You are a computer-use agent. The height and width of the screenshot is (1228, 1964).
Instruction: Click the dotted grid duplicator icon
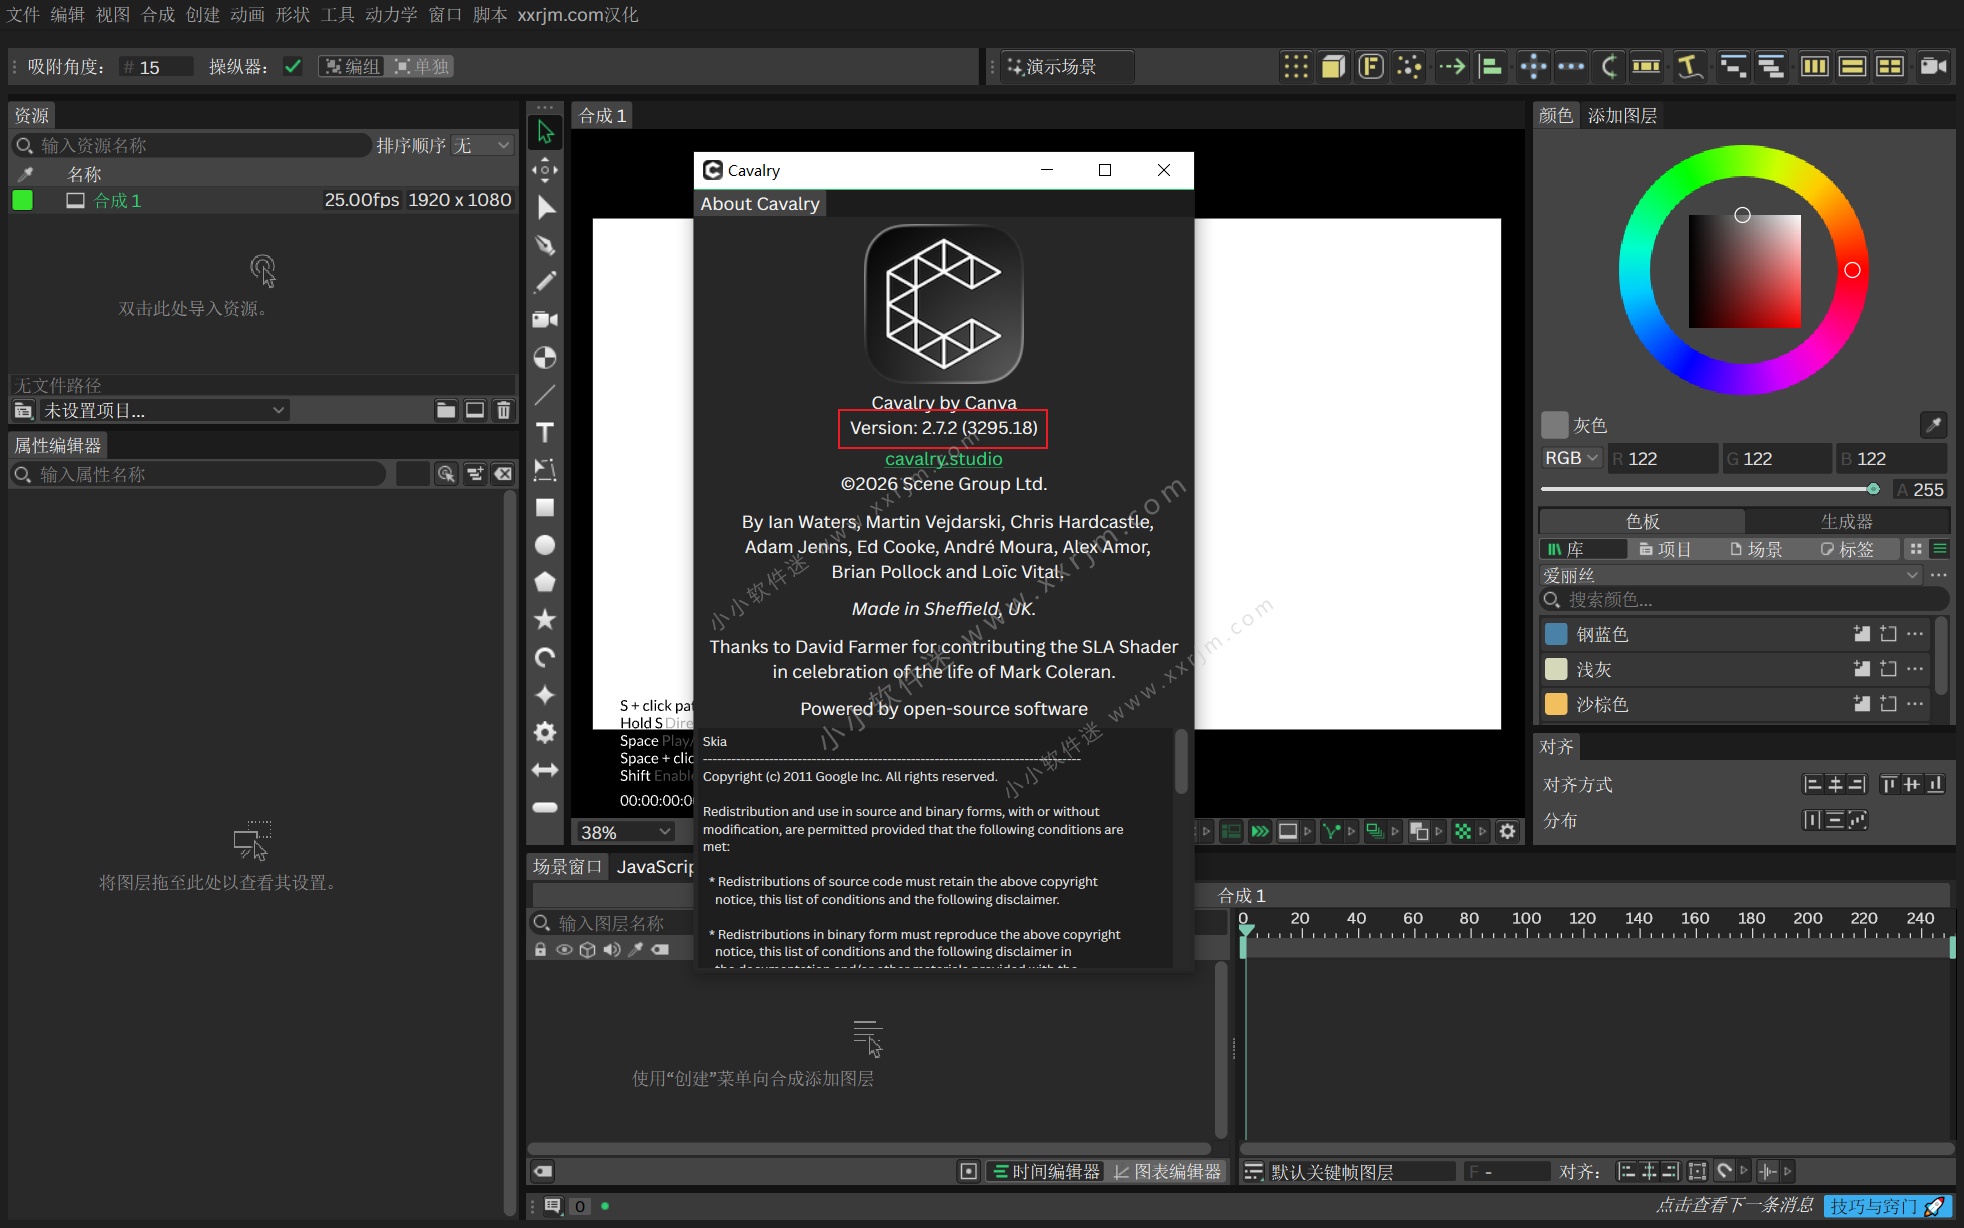click(x=1296, y=67)
